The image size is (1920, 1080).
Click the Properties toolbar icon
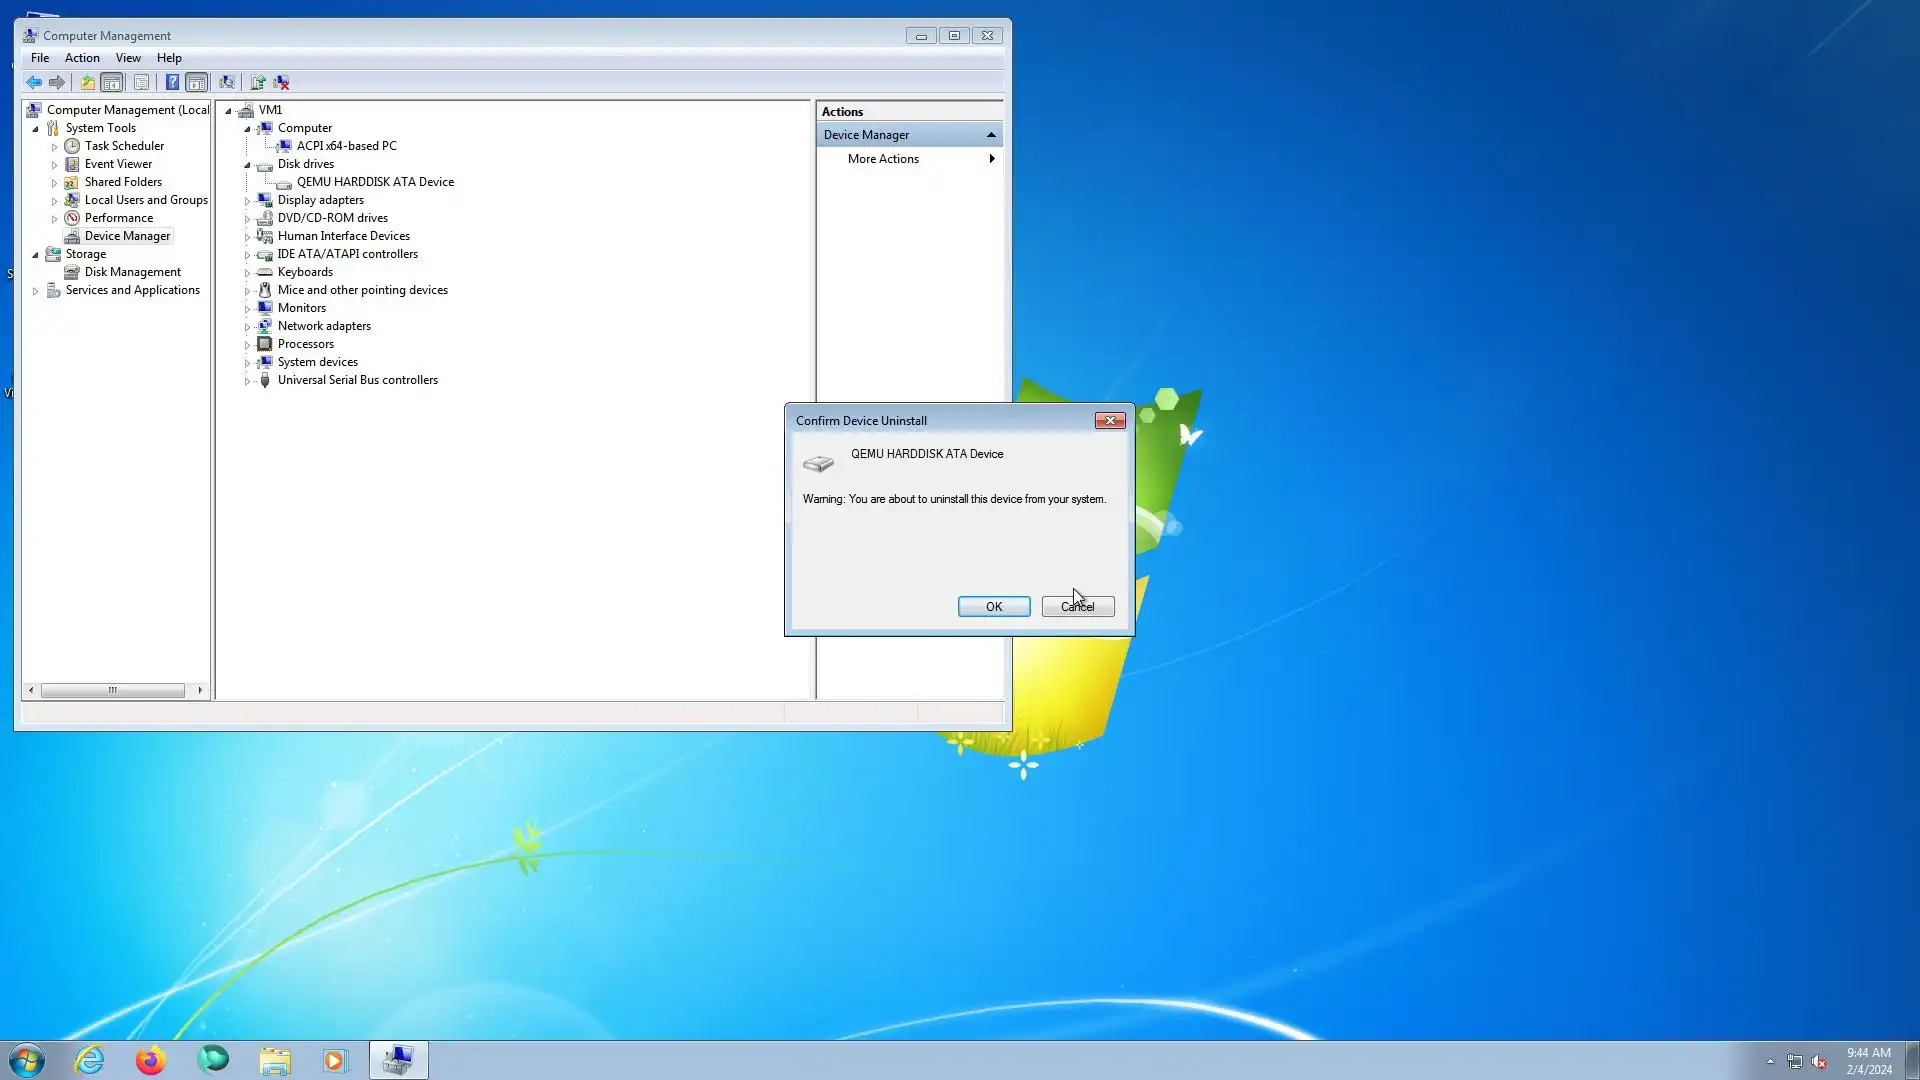[141, 83]
